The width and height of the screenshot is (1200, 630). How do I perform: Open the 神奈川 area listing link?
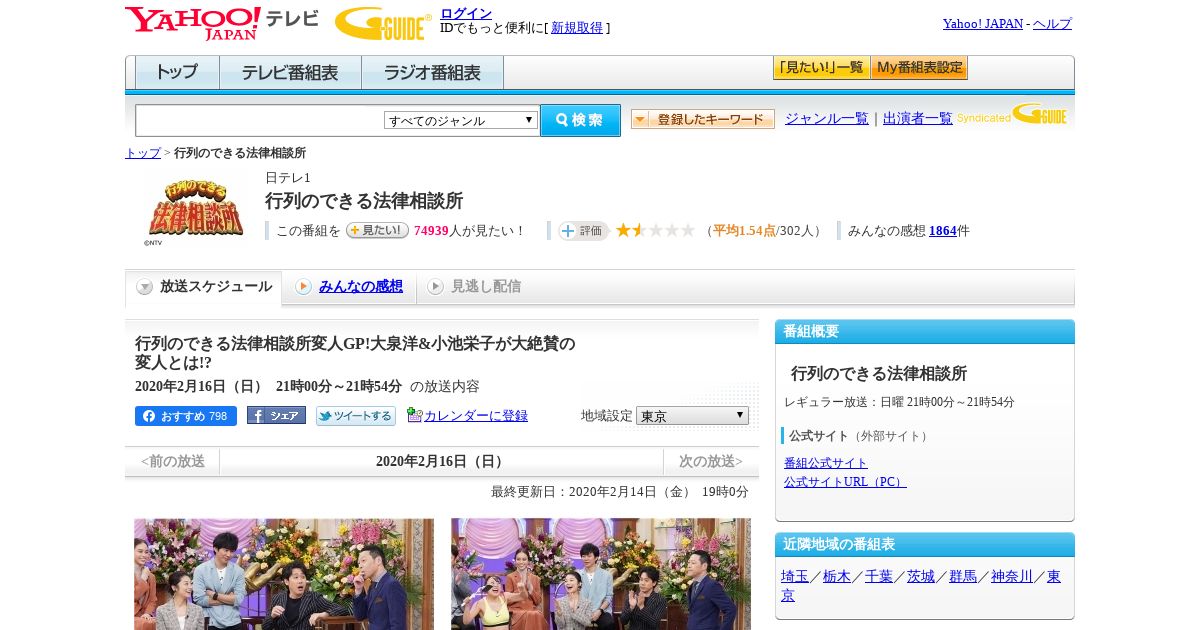point(1012,577)
